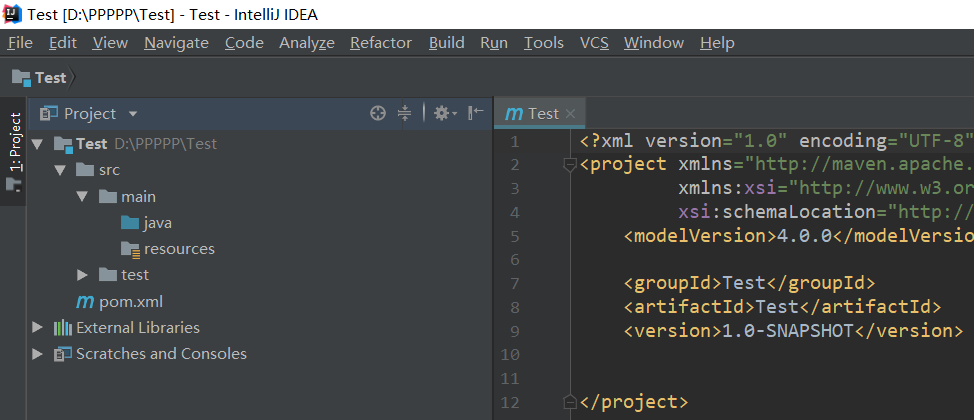Open the View menu
974x420 pixels.
[x=110, y=43]
